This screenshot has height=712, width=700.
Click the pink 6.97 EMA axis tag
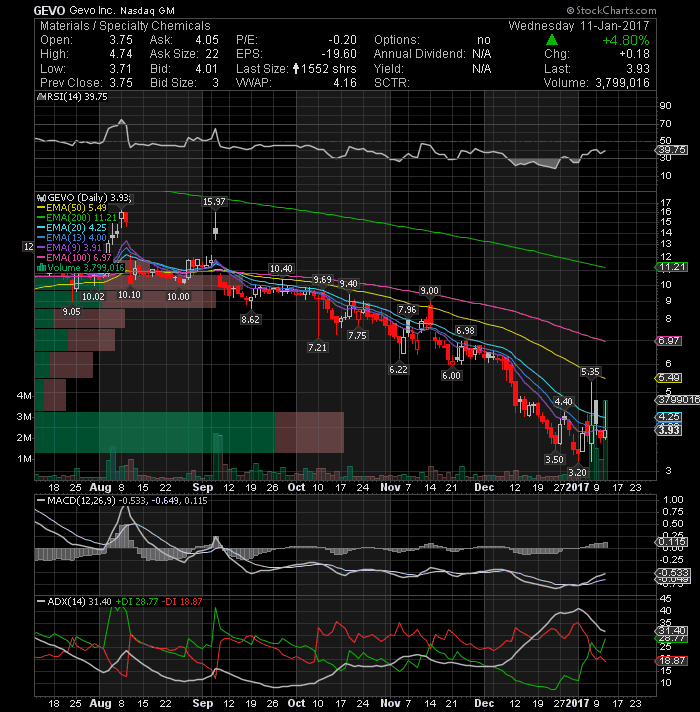coord(669,341)
